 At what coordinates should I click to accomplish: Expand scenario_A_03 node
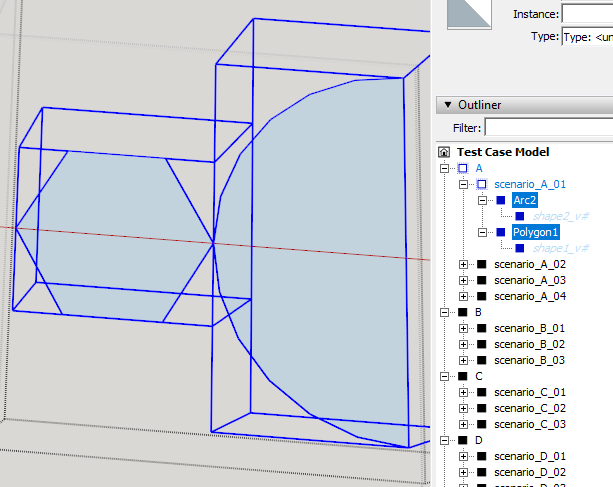point(464,281)
